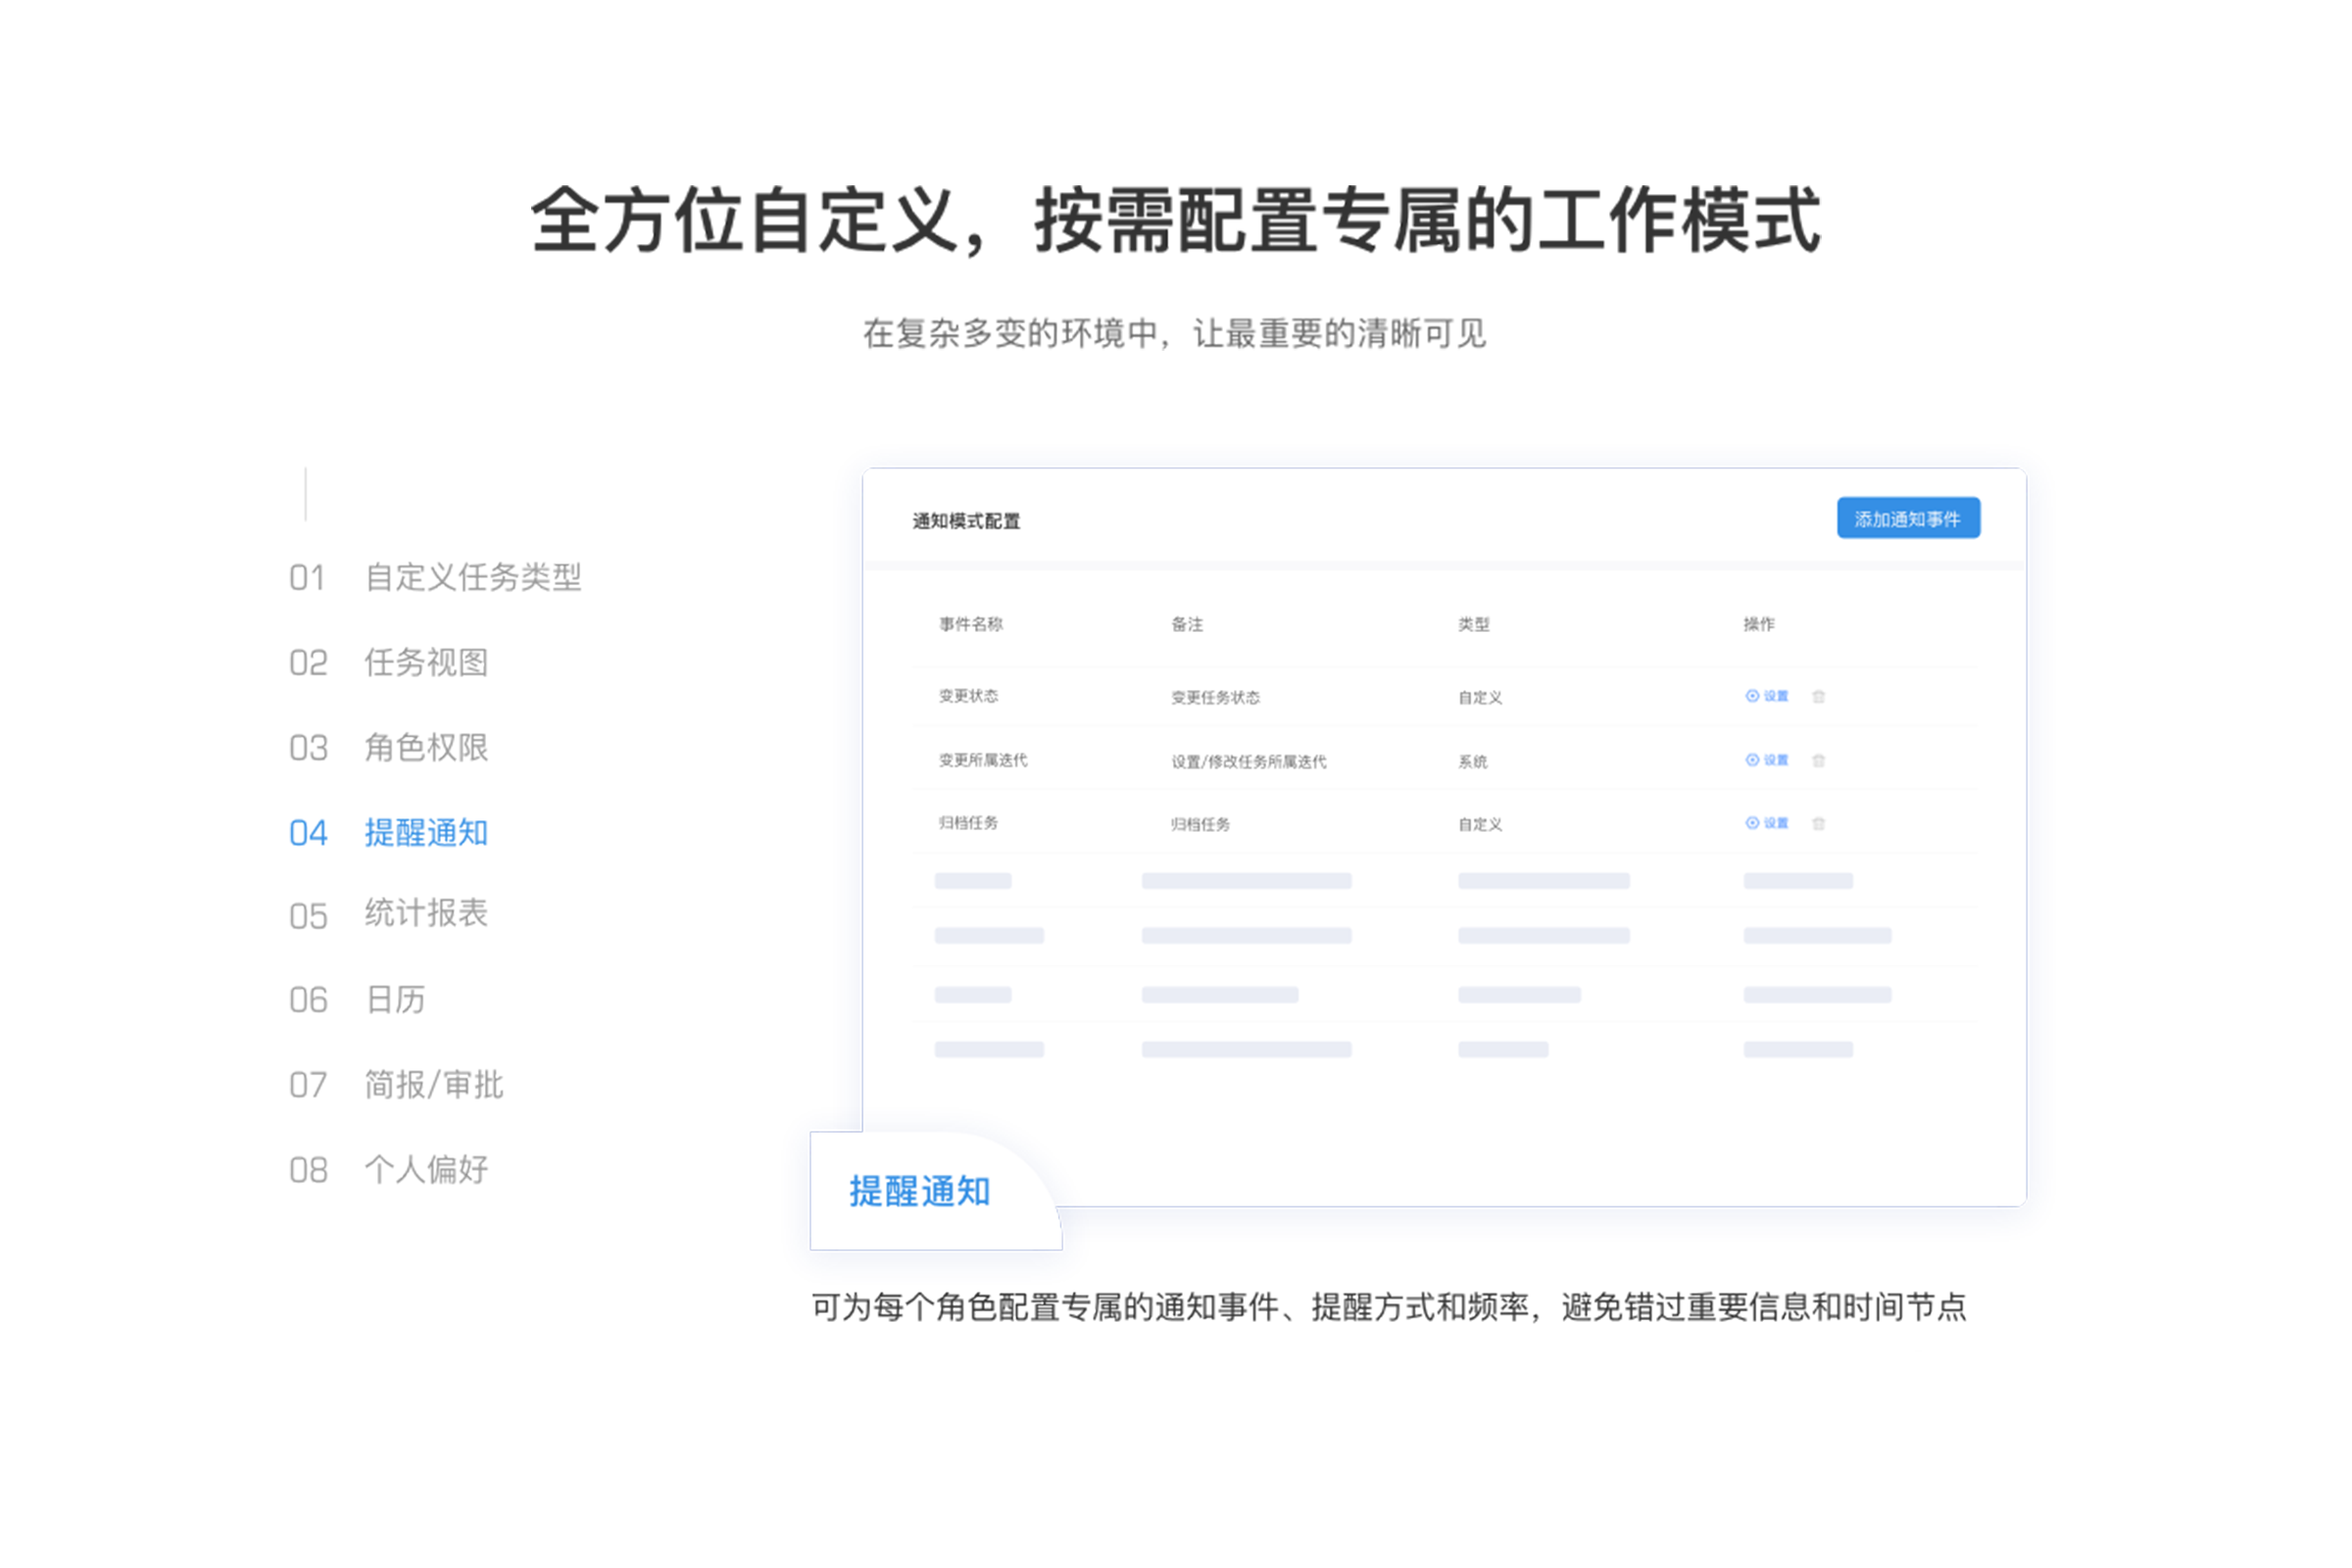Click the 添加通知事件 button
The width and height of the screenshot is (2352, 1568).
tap(1908, 518)
